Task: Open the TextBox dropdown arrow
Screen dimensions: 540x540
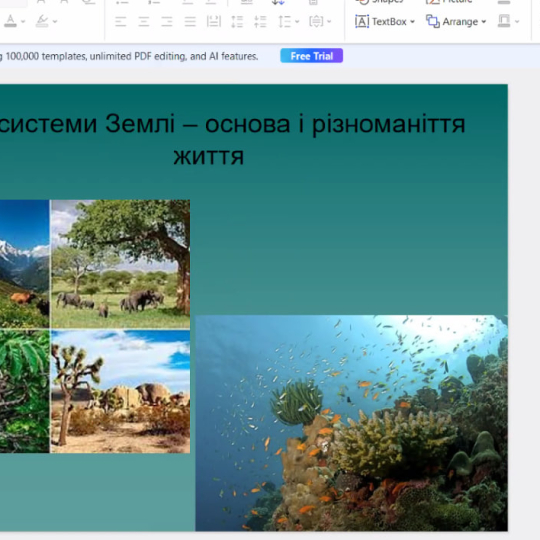Action: [x=412, y=22]
